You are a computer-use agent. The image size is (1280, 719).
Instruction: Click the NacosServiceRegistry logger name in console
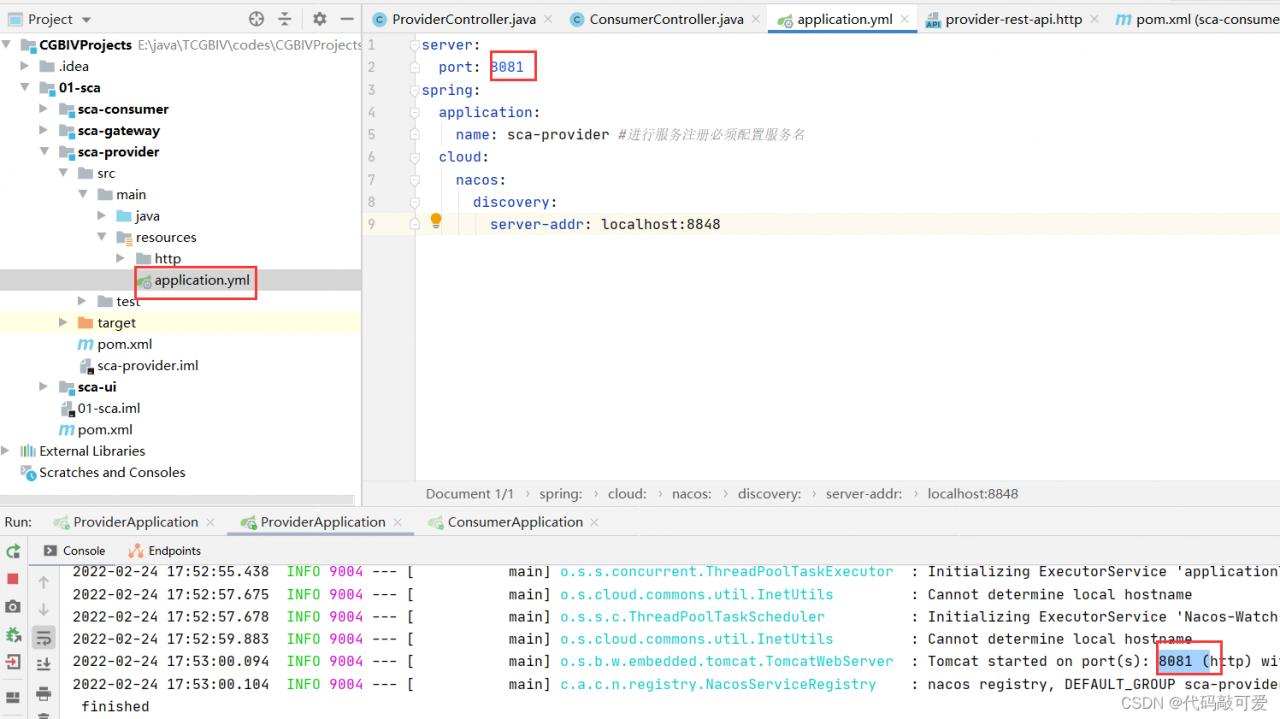pos(718,684)
